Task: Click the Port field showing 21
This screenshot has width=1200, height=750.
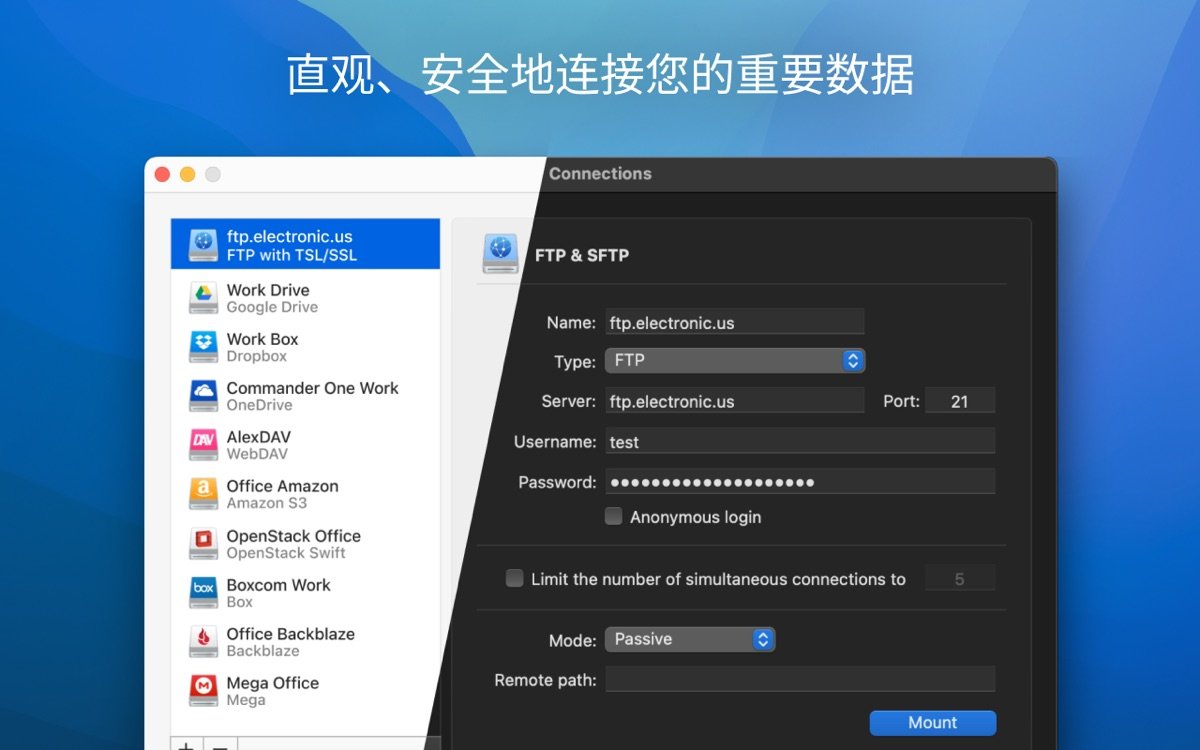Action: [960, 400]
